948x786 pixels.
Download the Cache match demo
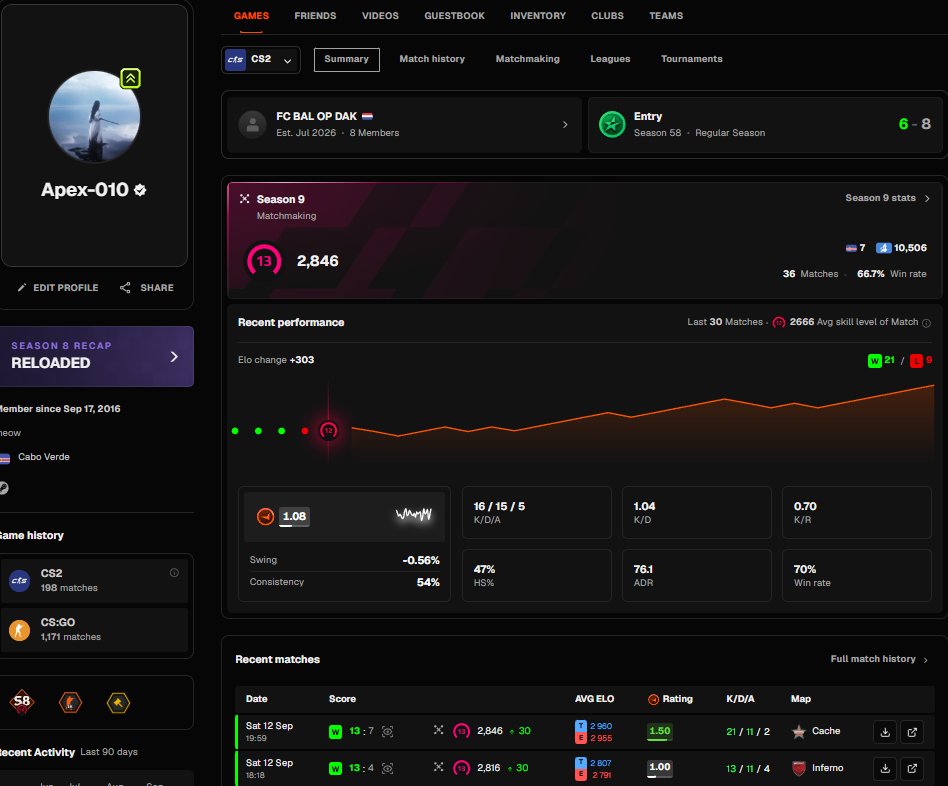(885, 732)
